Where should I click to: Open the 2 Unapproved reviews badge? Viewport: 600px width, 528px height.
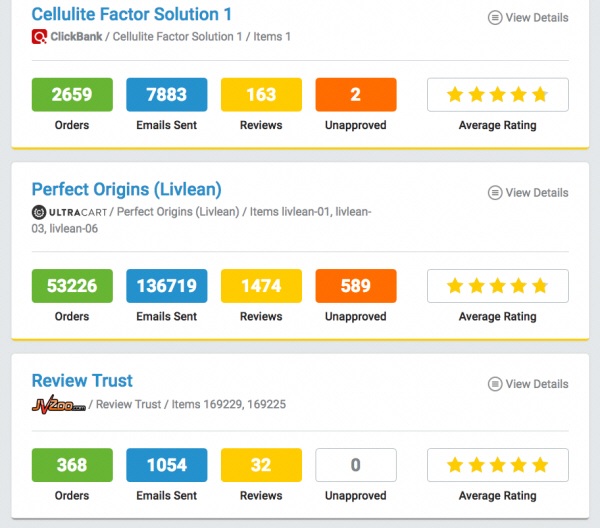356,95
